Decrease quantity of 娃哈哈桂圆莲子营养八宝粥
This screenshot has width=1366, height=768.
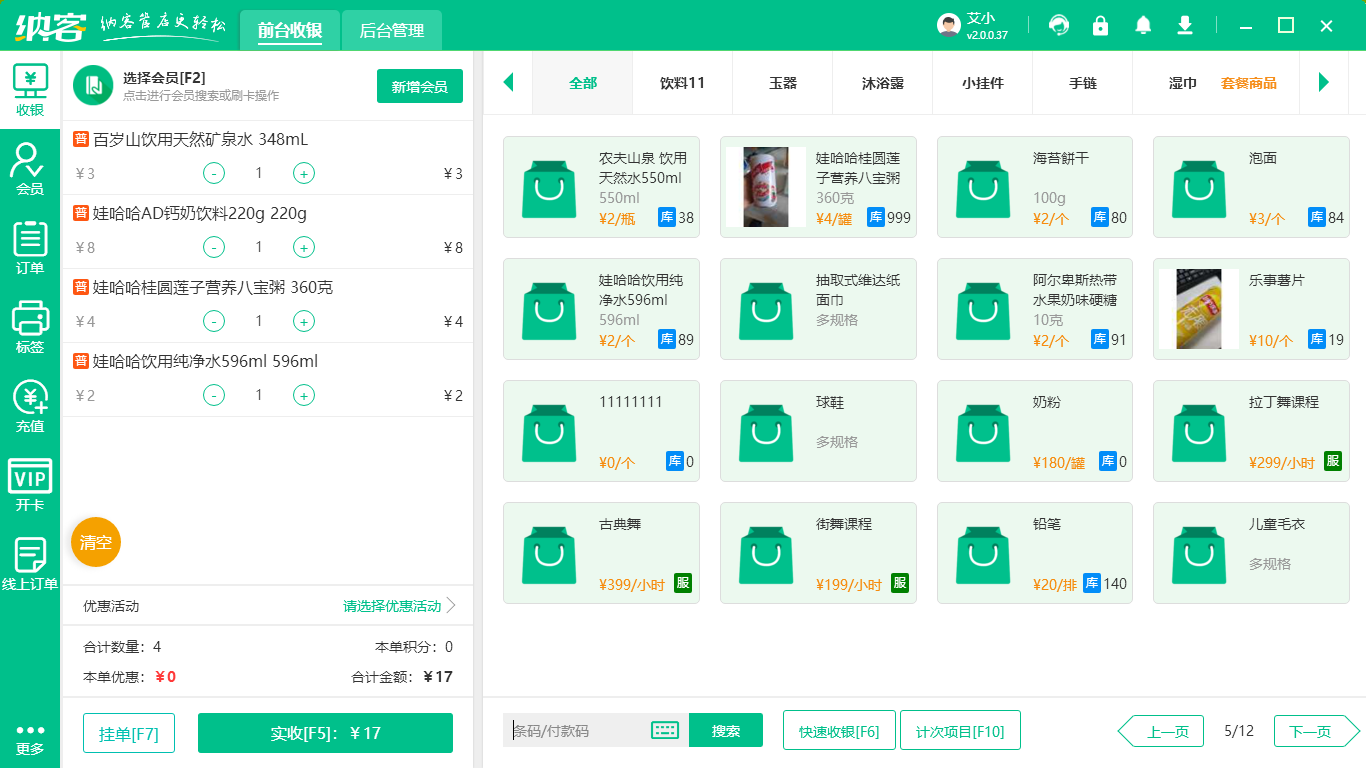click(x=214, y=321)
